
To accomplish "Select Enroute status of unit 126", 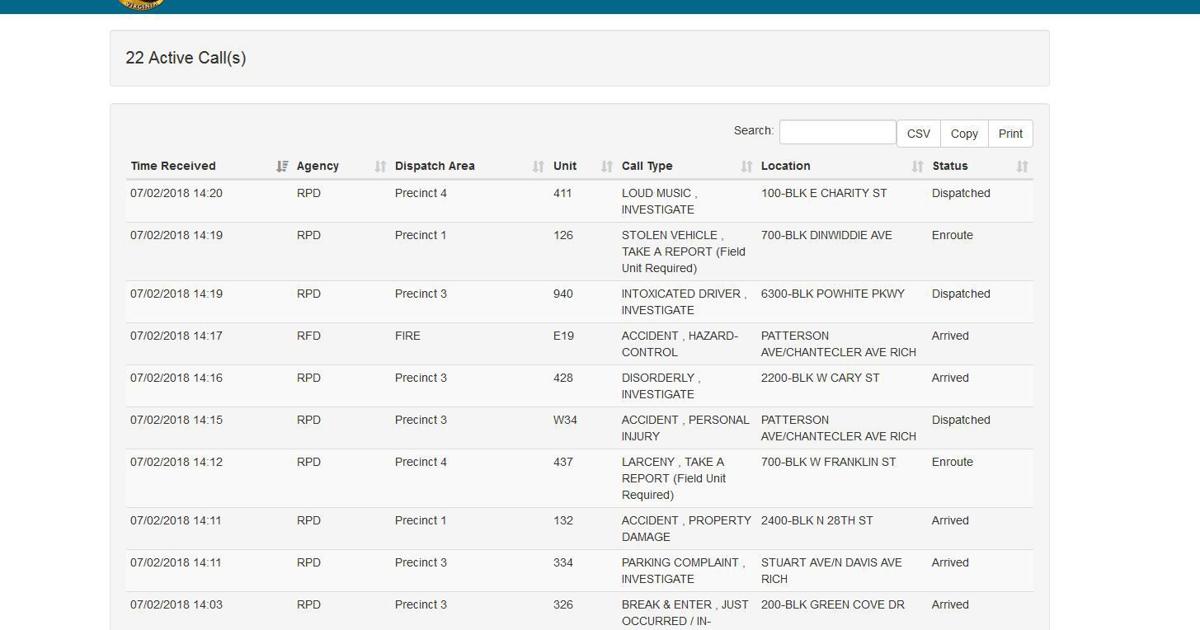I will pyautogui.click(x=952, y=235).
